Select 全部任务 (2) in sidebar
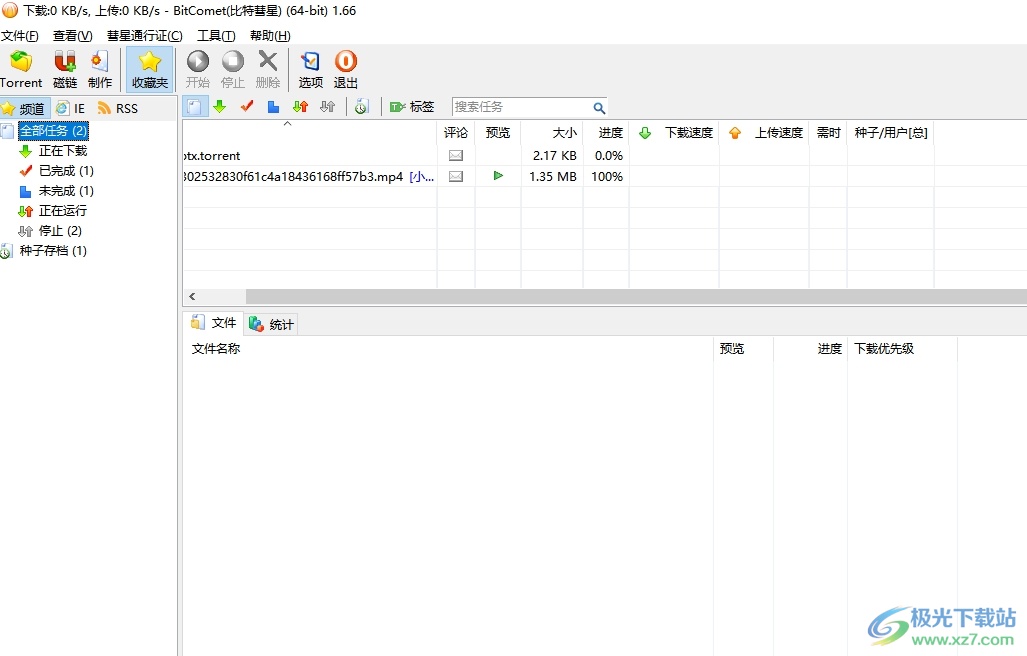Image resolution: width=1027 pixels, height=656 pixels. [53, 130]
